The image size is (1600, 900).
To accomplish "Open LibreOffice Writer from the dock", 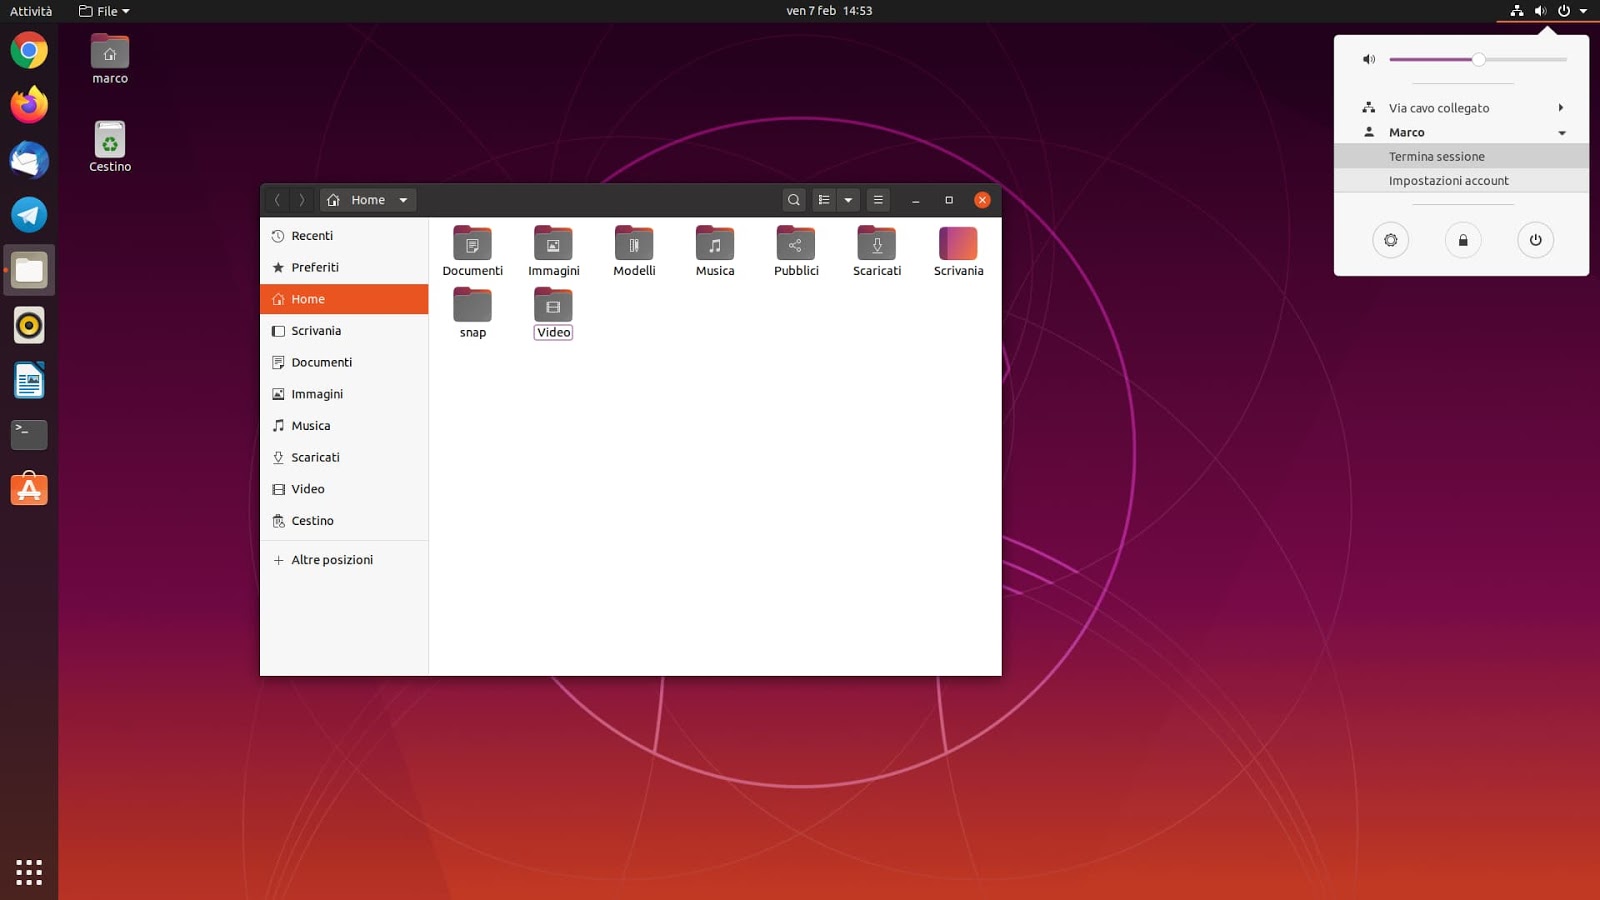I will pyautogui.click(x=29, y=380).
